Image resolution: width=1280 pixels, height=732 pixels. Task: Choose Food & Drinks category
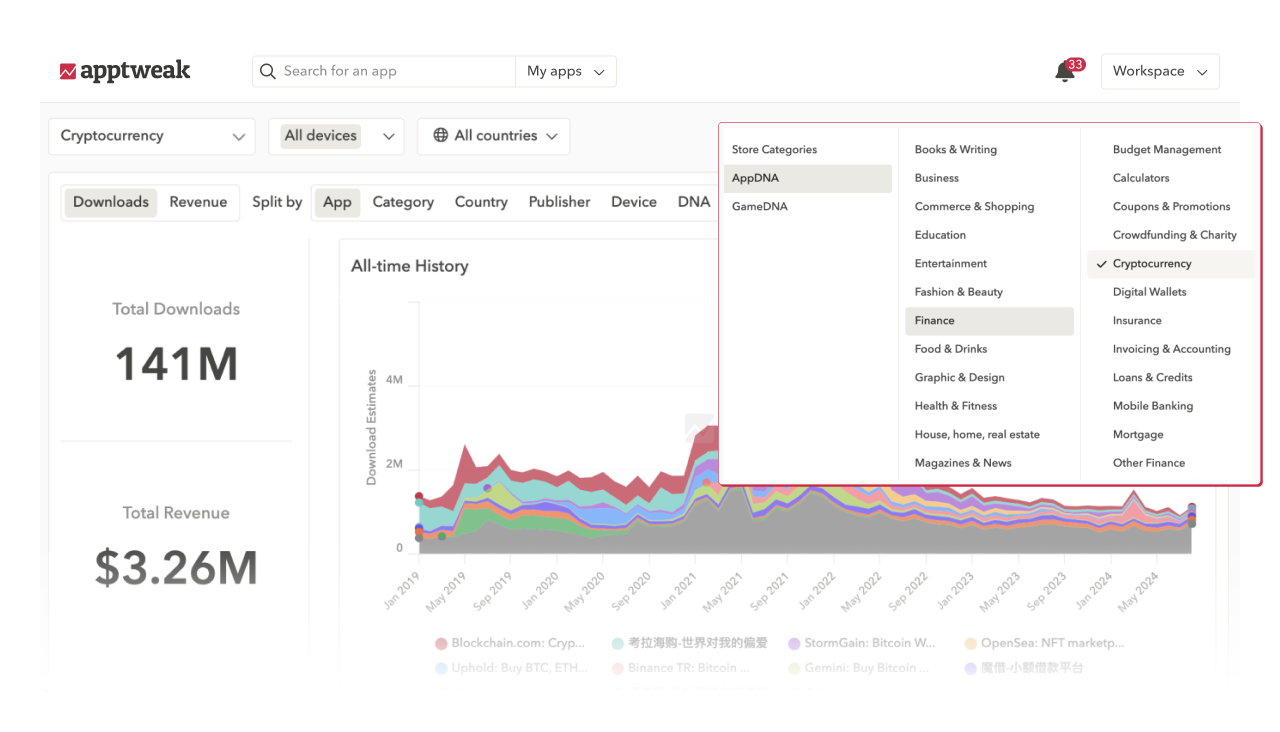coord(989,349)
